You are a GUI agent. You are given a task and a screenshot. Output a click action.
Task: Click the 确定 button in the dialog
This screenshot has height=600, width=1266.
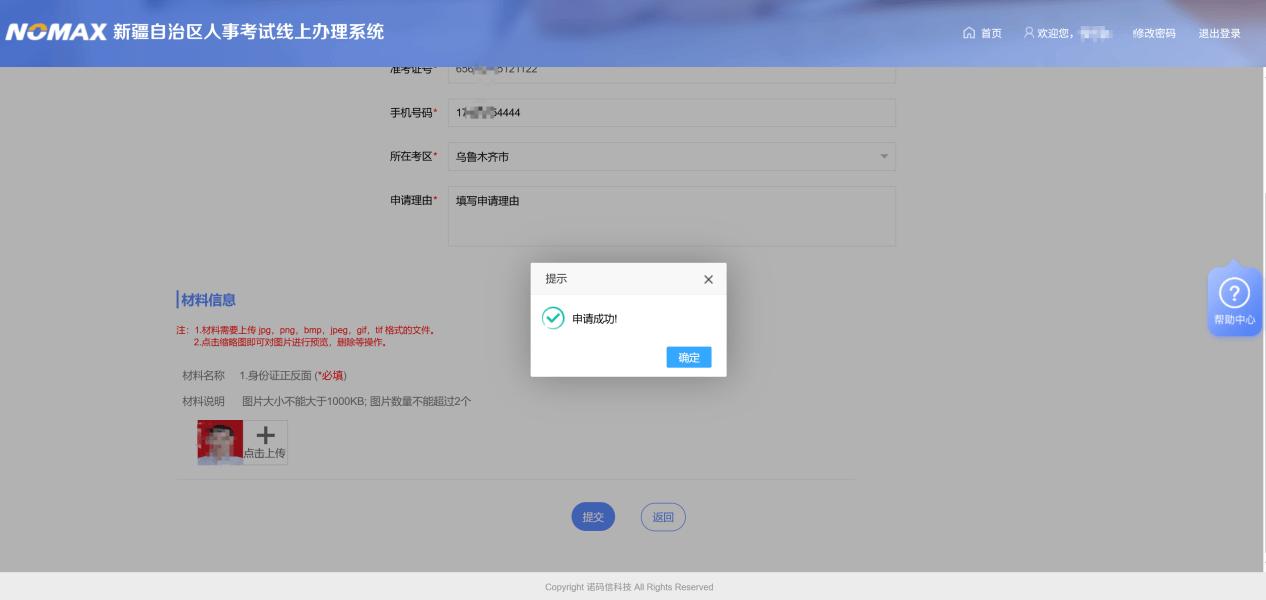(x=688, y=357)
